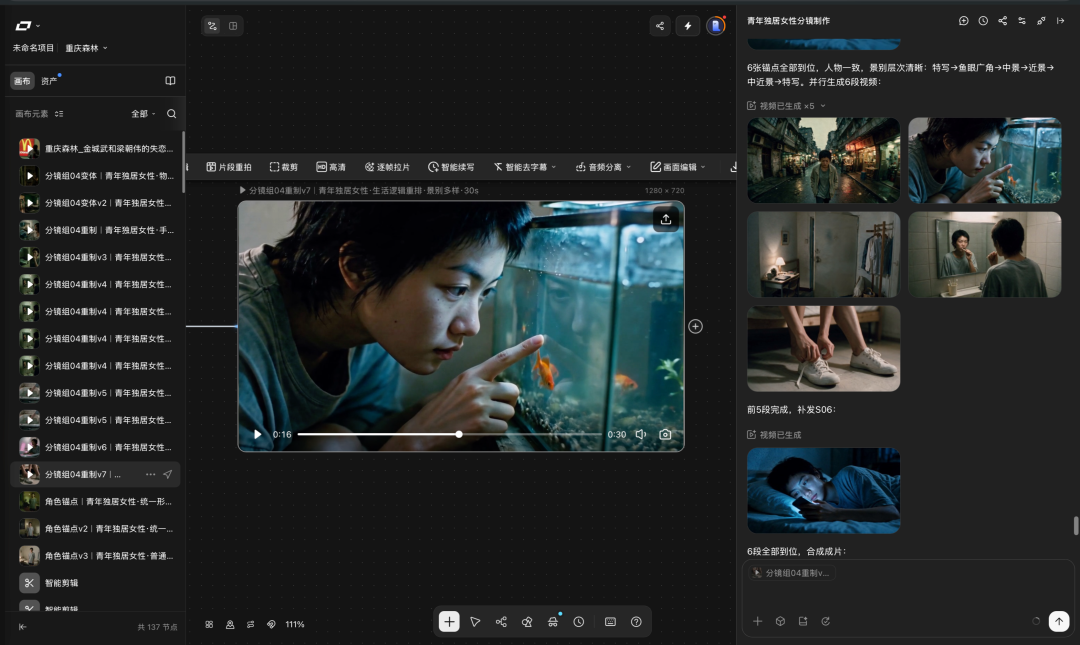
Task: Click the chat panel vertical scrollbar
Action: point(1075,525)
